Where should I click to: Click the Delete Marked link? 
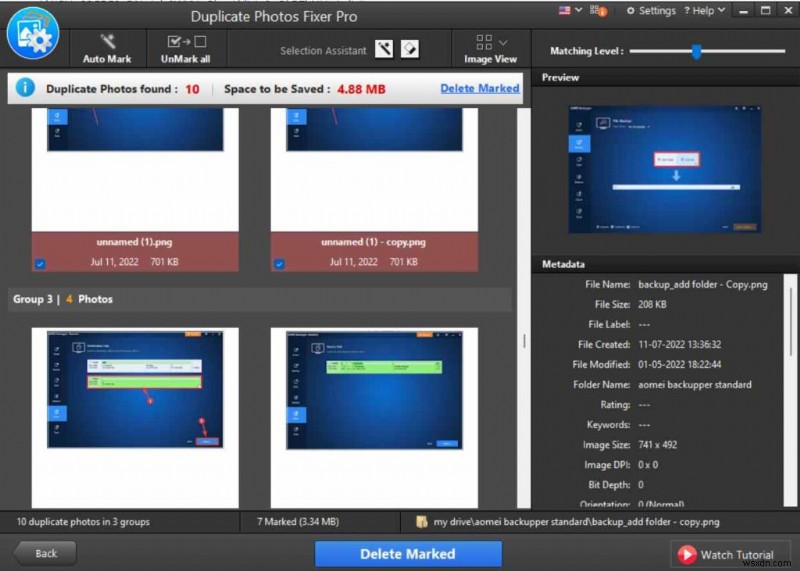tap(480, 88)
